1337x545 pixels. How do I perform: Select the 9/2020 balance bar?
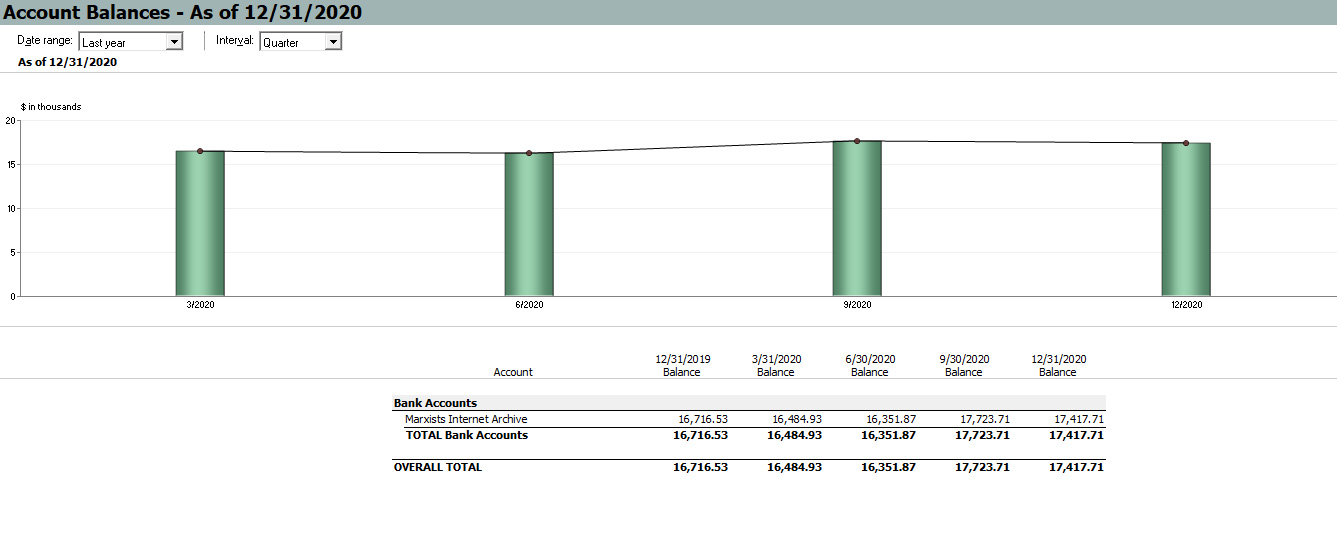857,219
